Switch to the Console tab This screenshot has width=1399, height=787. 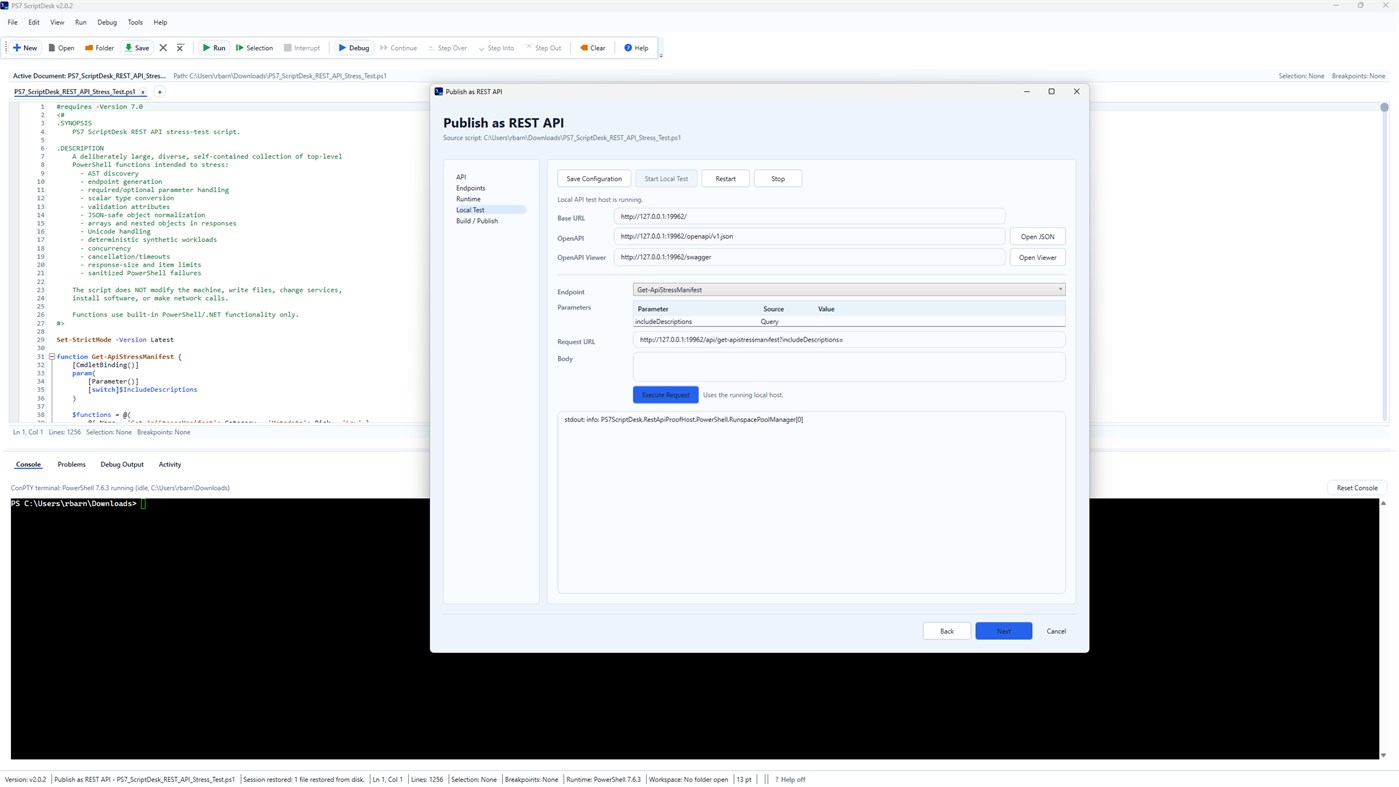coord(28,465)
